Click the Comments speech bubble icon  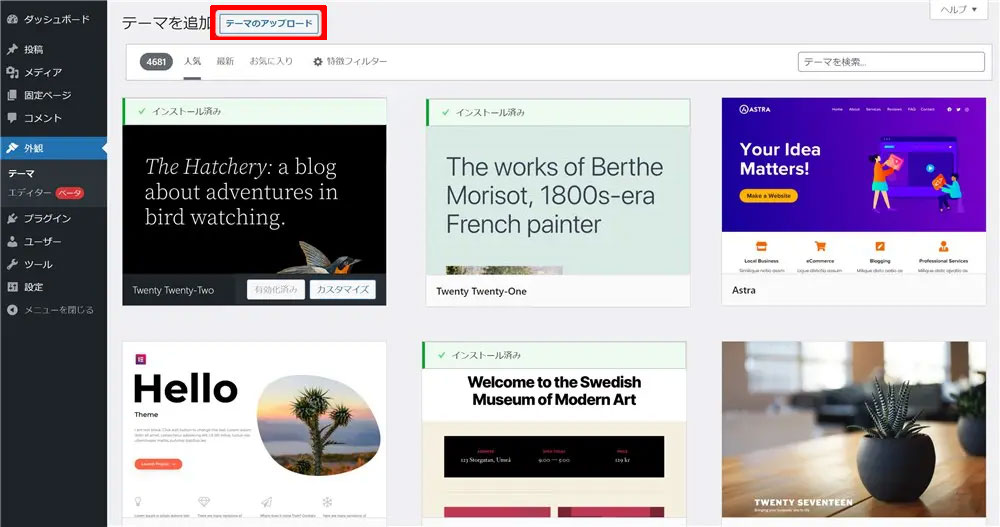[12, 118]
